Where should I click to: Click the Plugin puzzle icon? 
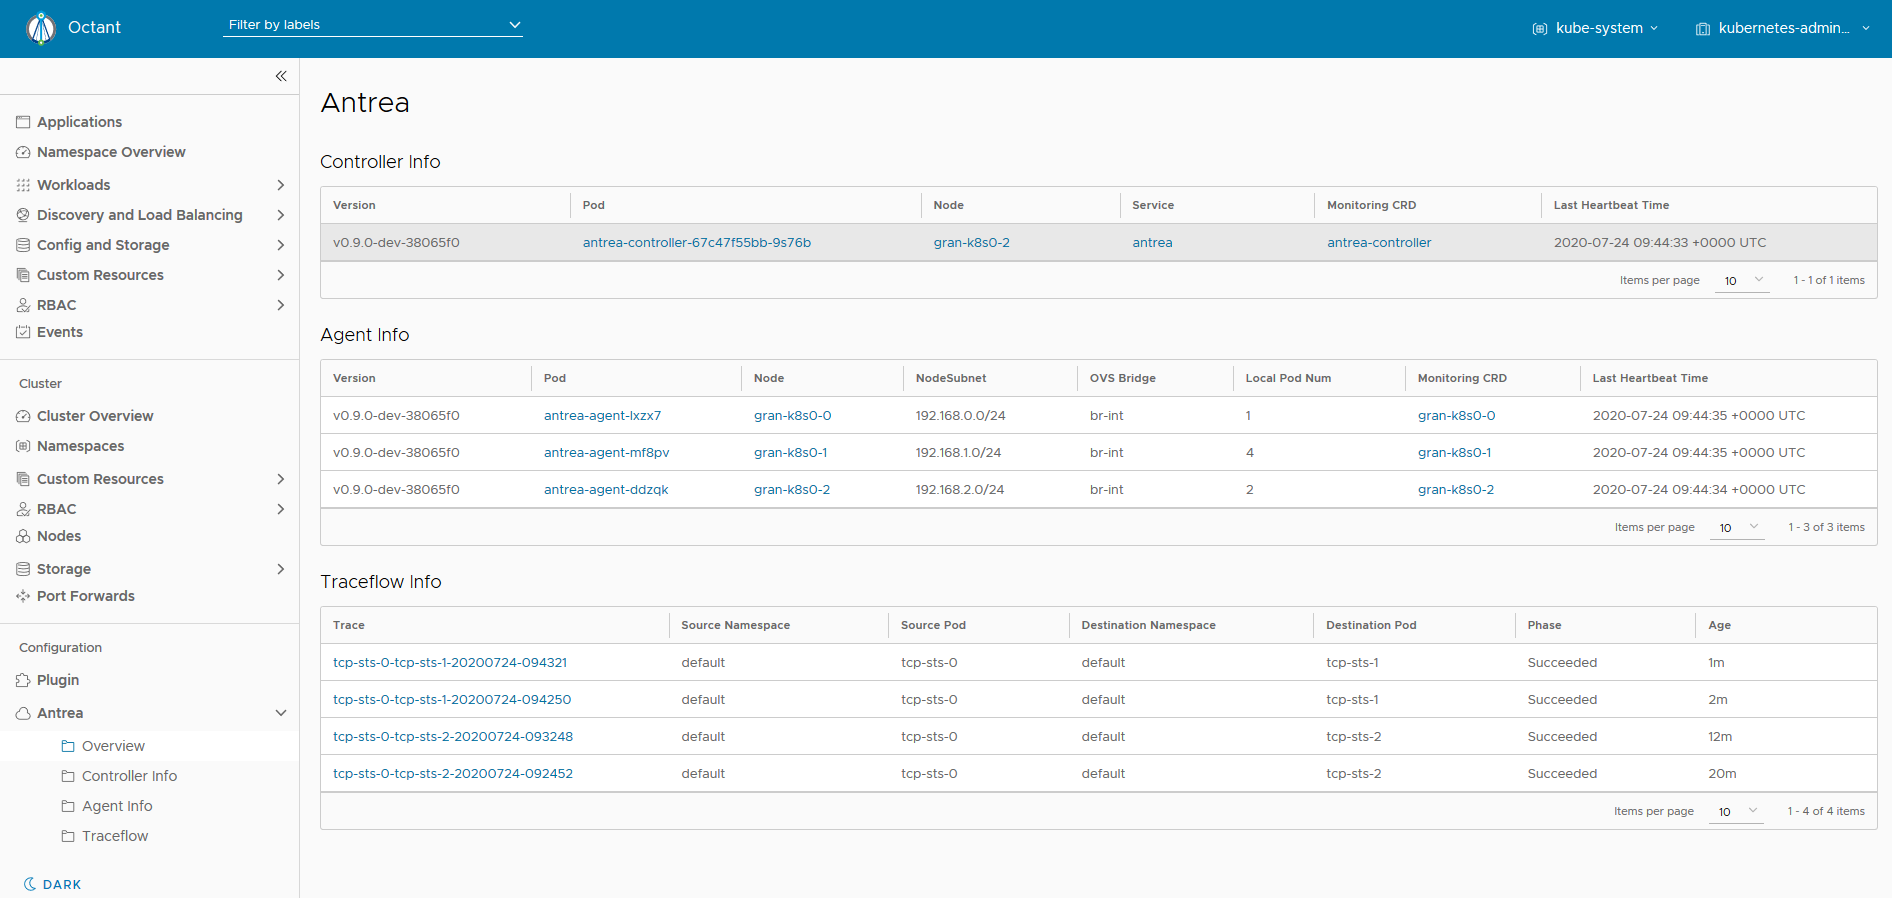tap(23, 680)
